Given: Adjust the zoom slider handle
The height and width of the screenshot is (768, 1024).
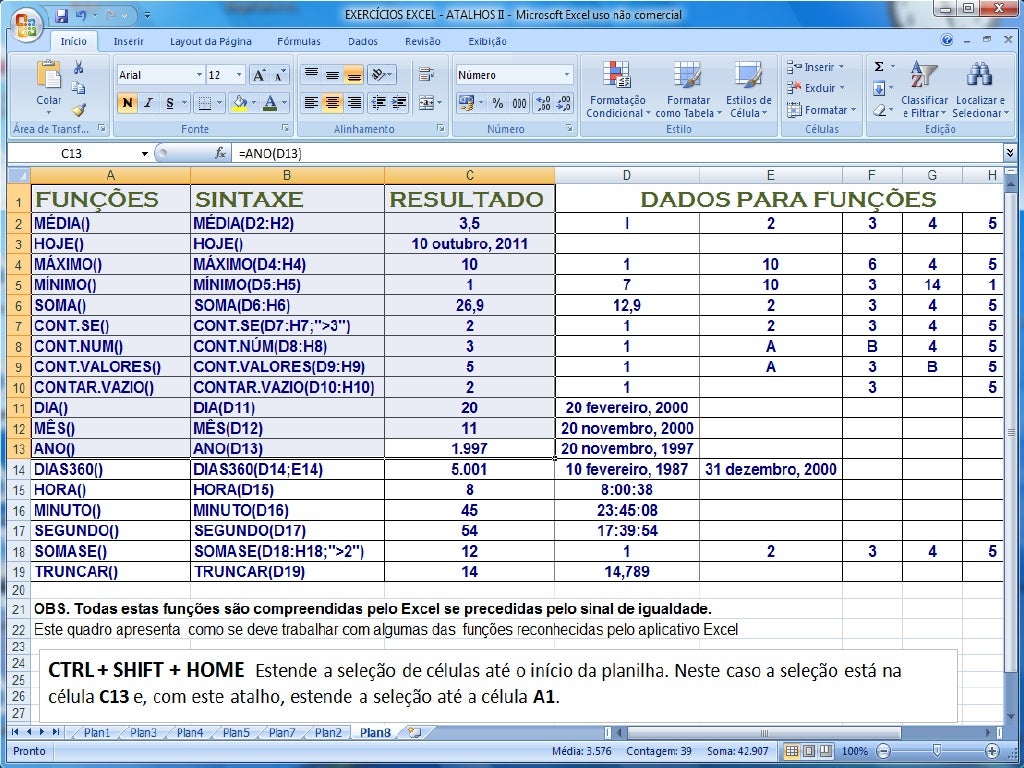Looking at the screenshot, I should 937,750.
